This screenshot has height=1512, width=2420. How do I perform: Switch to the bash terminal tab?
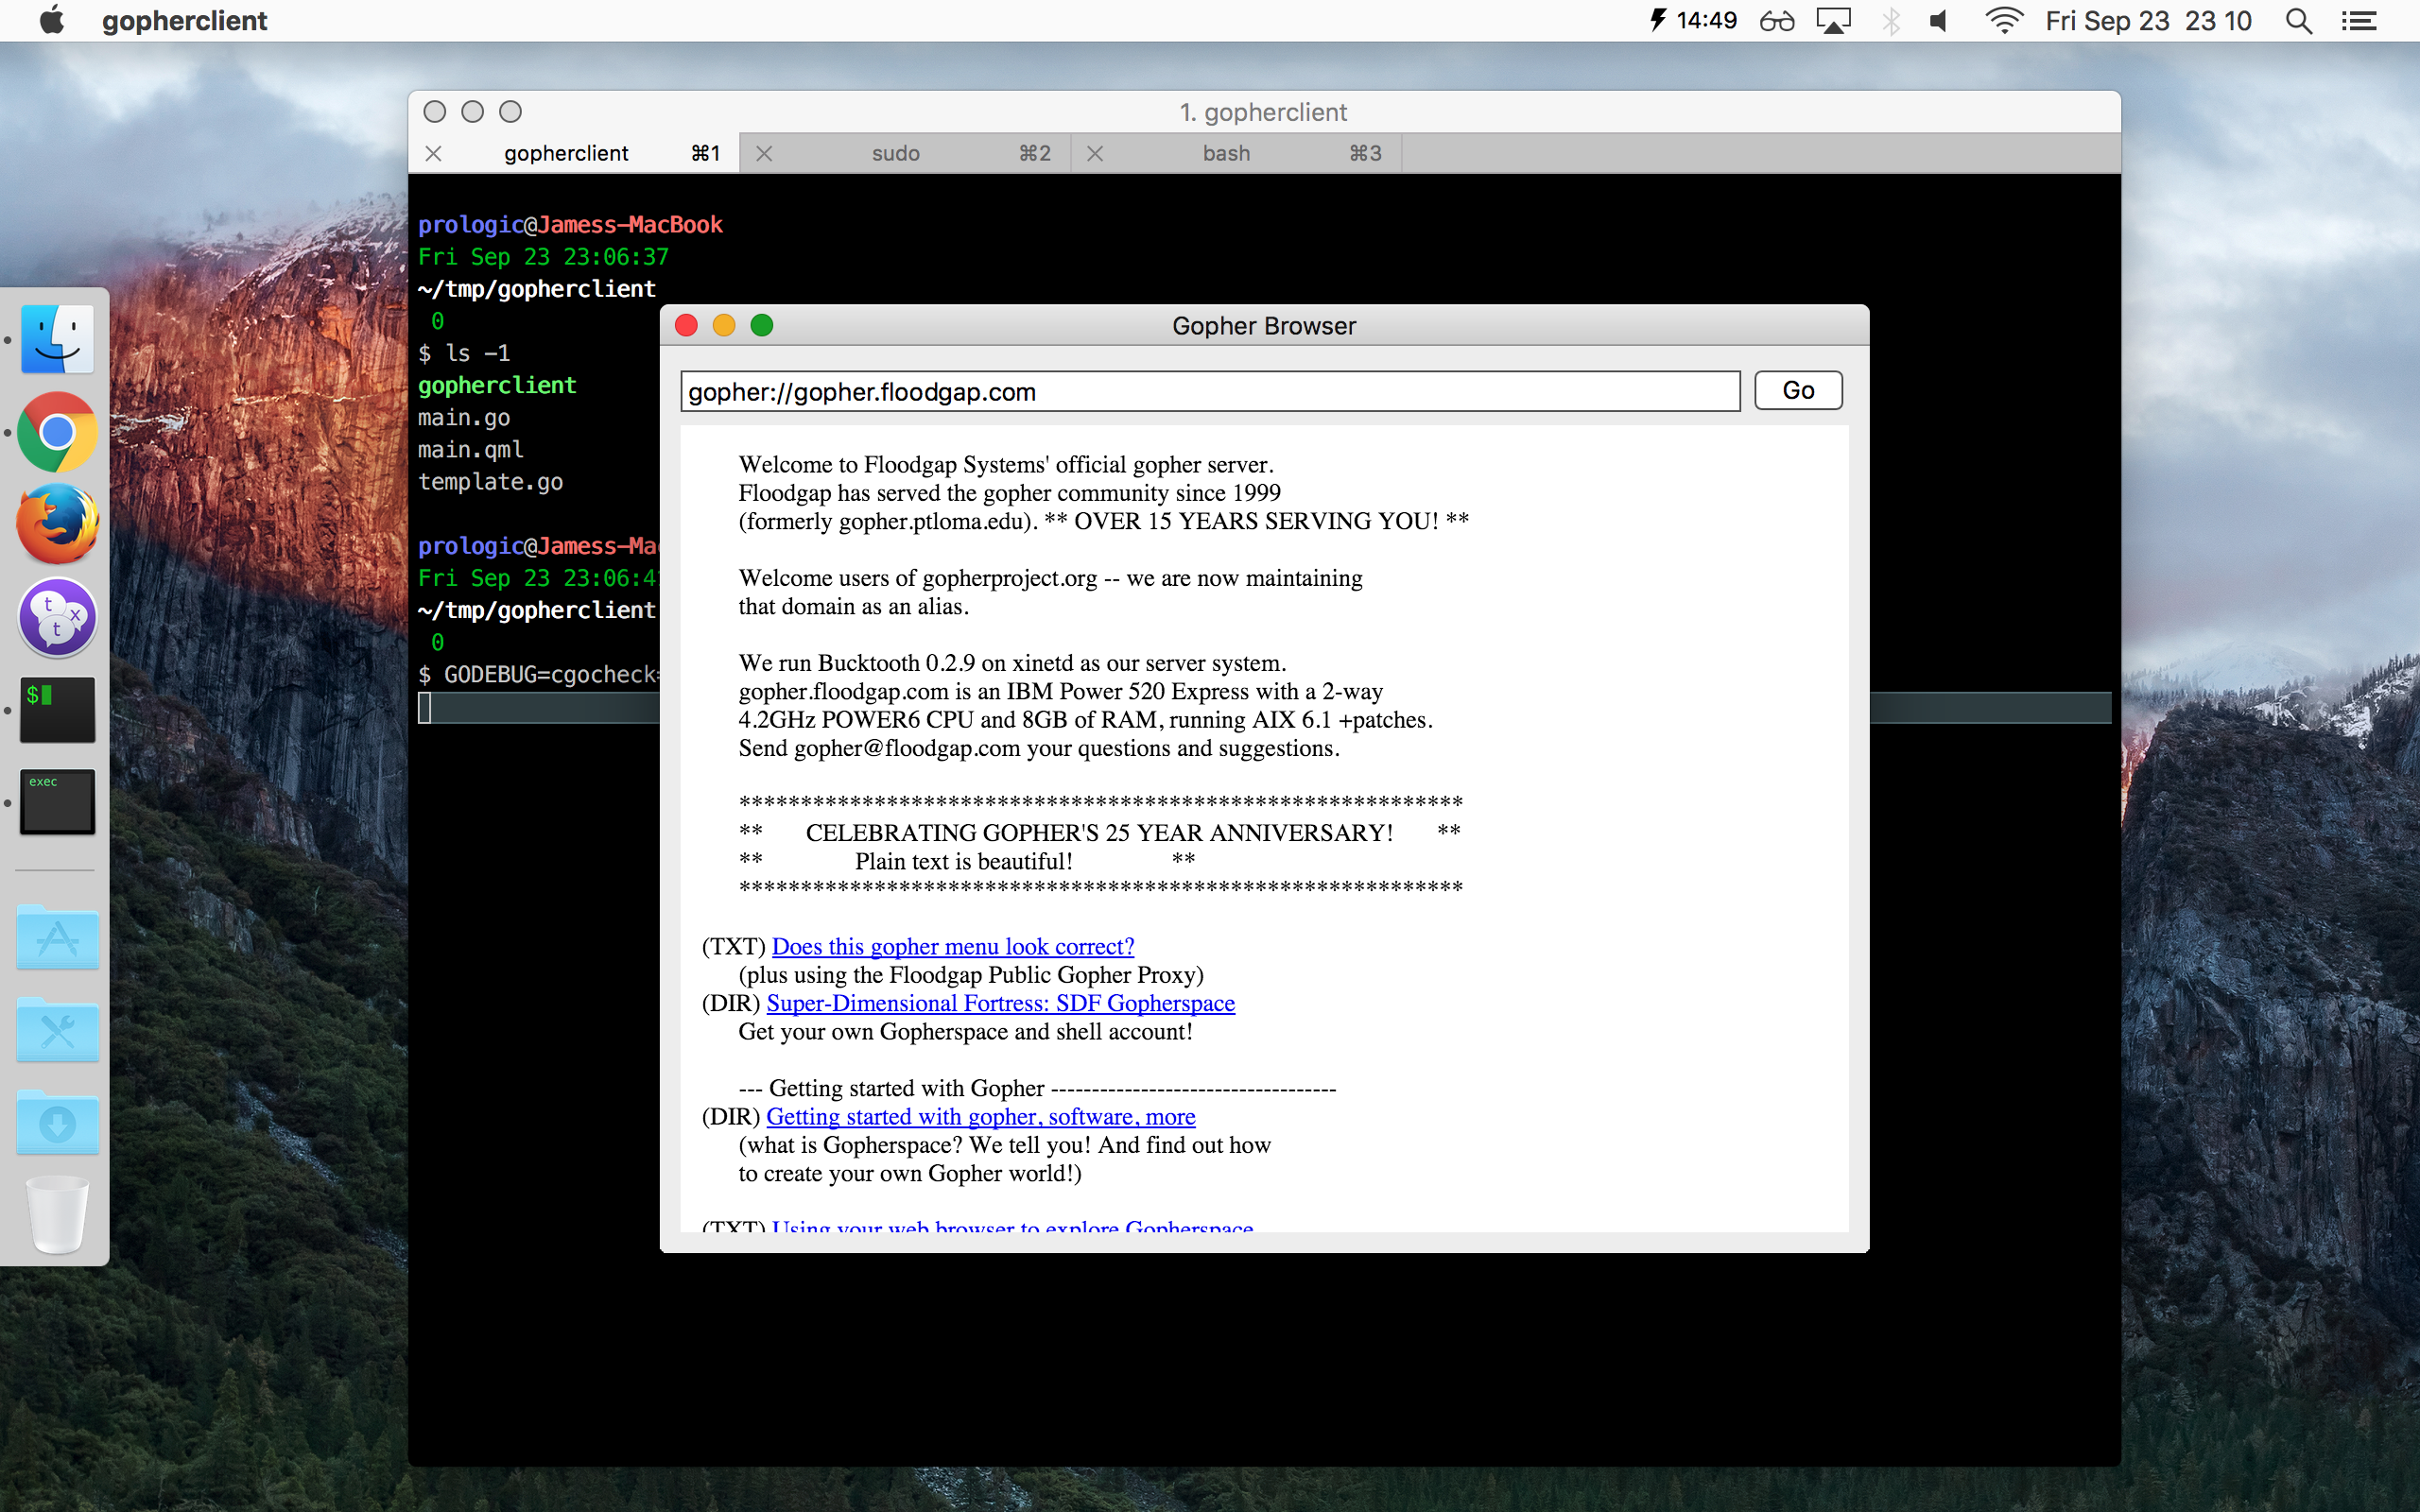(1236, 153)
